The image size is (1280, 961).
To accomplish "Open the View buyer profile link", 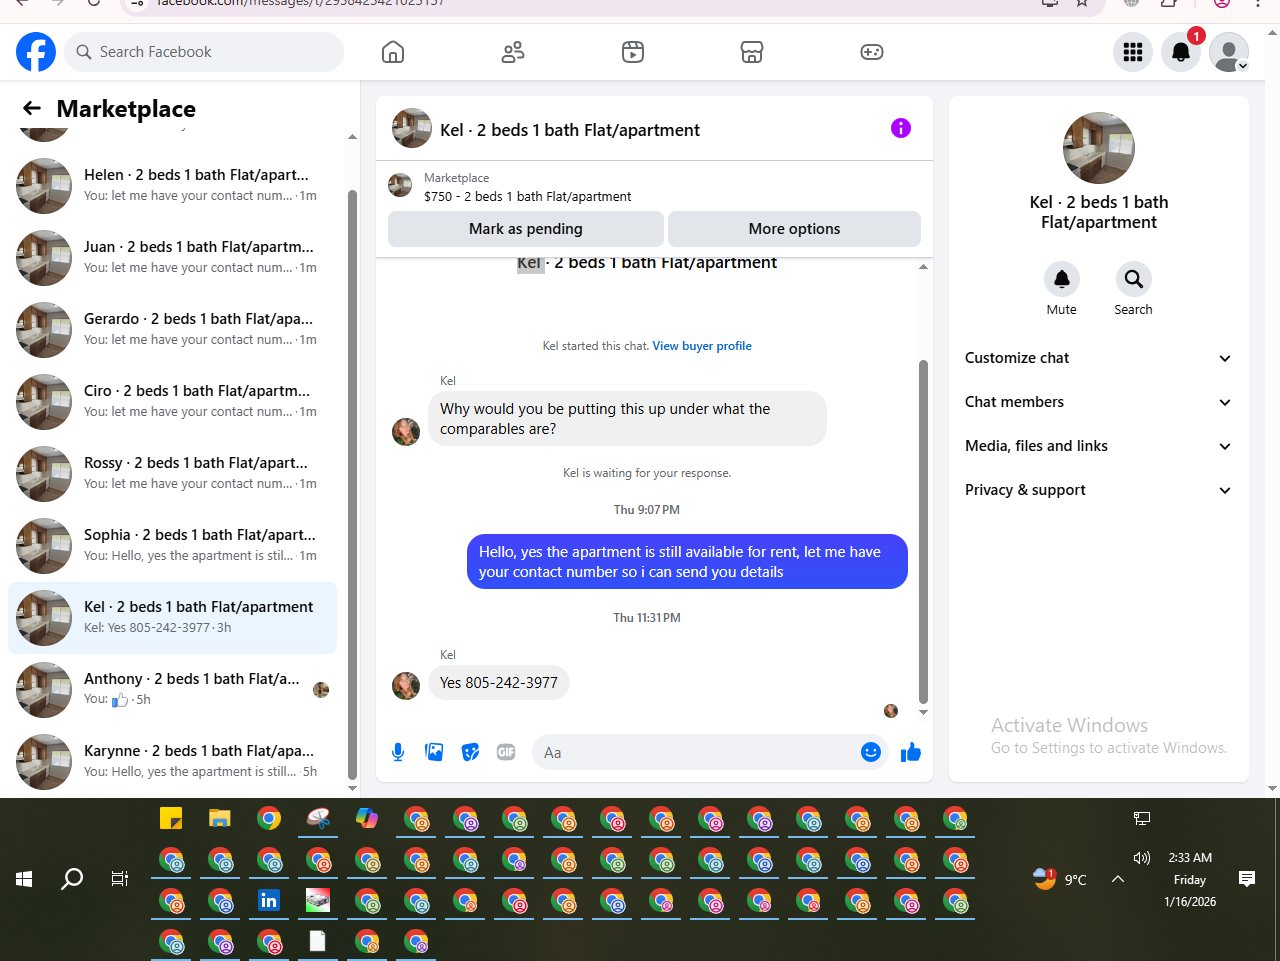I will pos(702,346).
